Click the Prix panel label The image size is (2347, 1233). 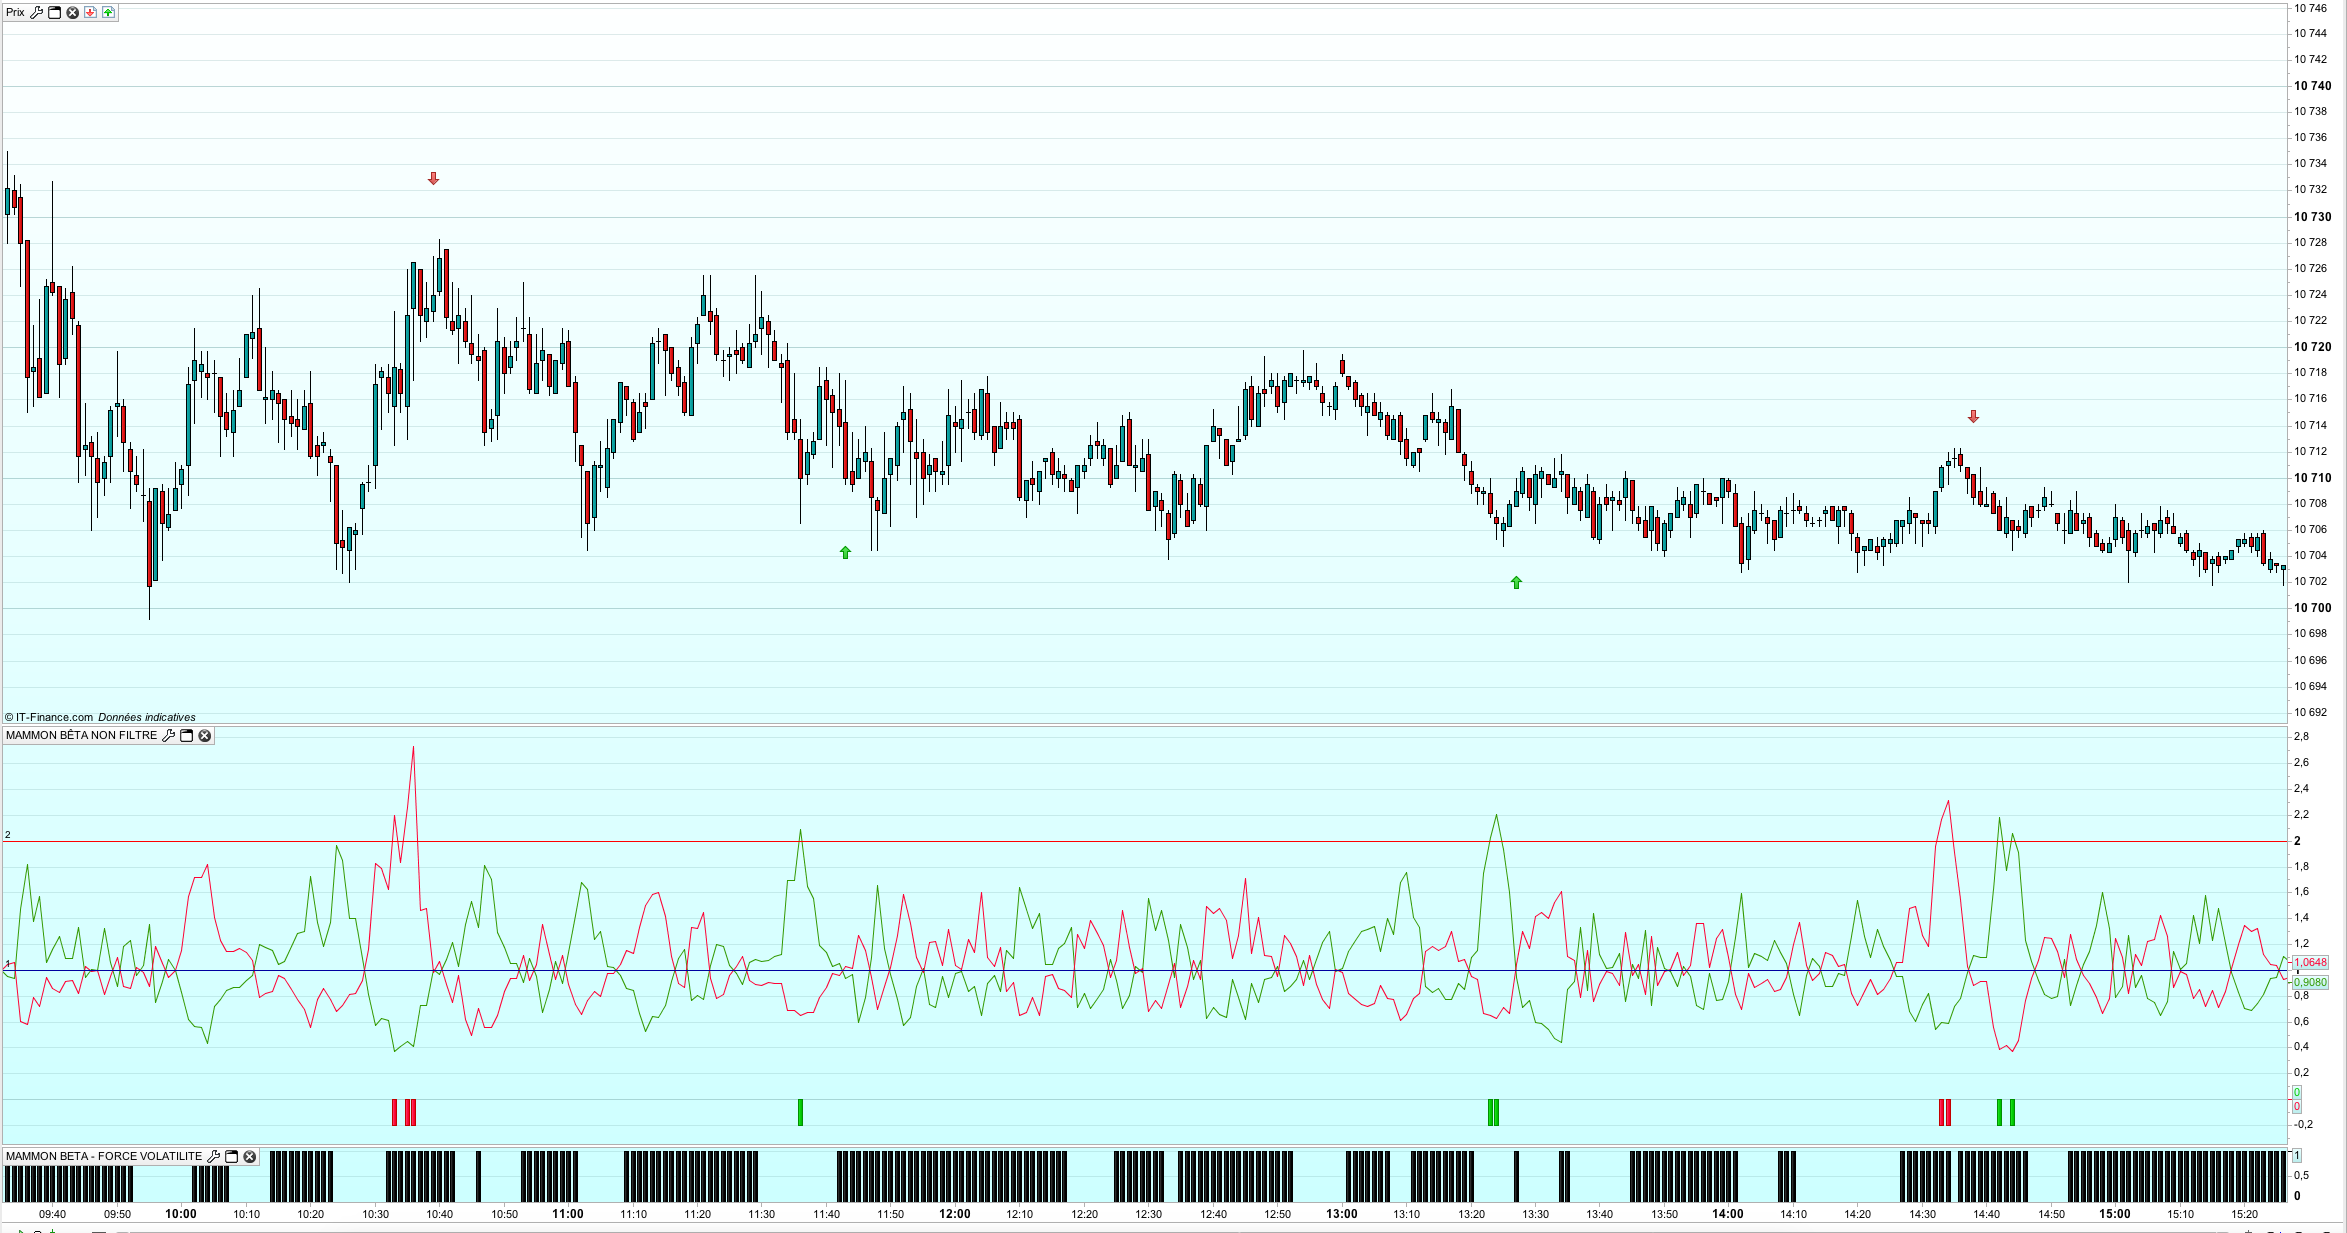(15, 13)
